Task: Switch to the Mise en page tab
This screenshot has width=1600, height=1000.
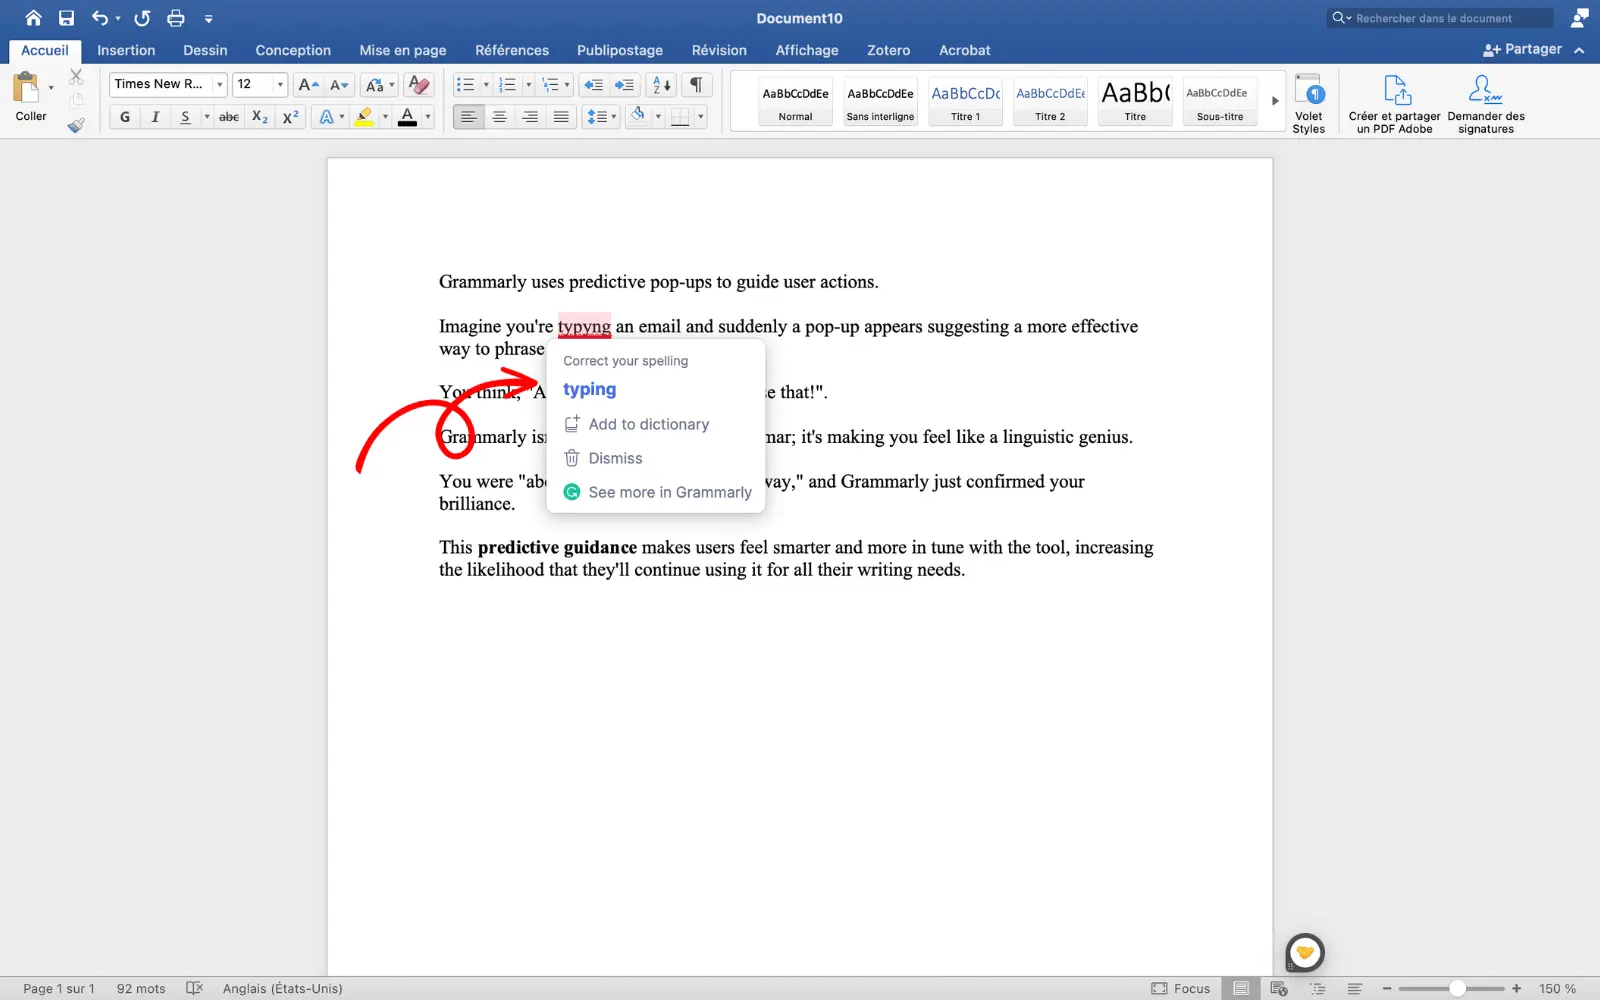Action: coord(403,50)
